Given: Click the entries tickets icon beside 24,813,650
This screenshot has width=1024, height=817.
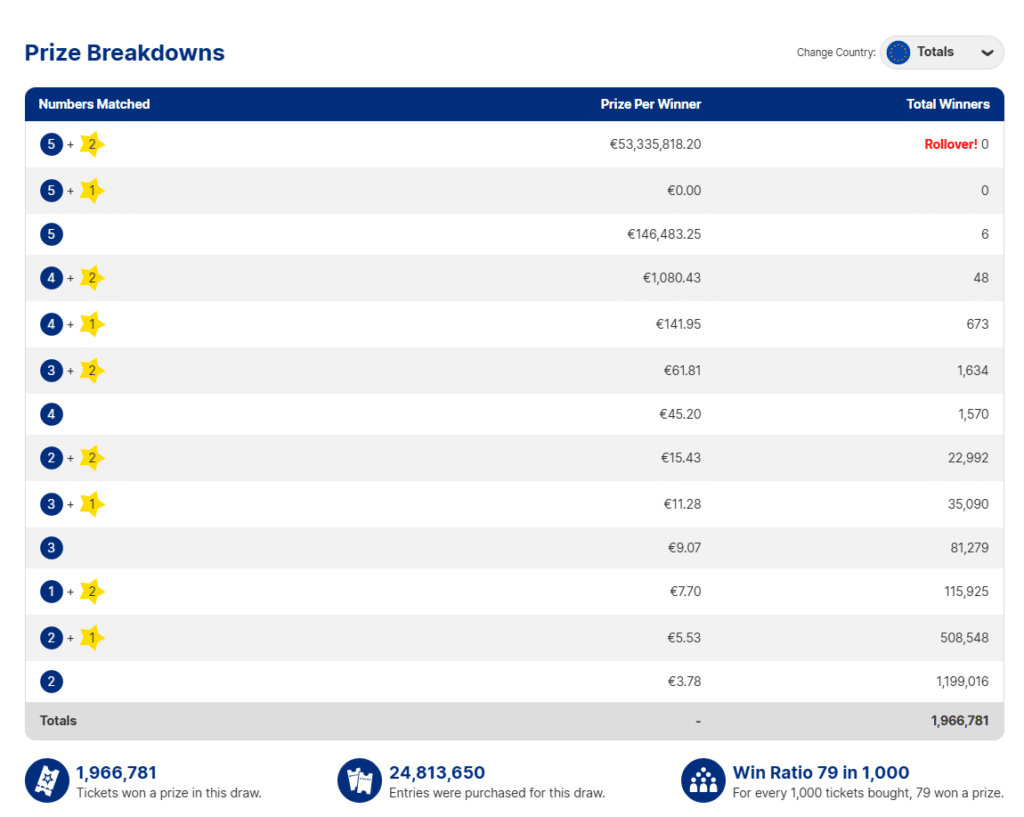Looking at the screenshot, I should (x=360, y=780).
